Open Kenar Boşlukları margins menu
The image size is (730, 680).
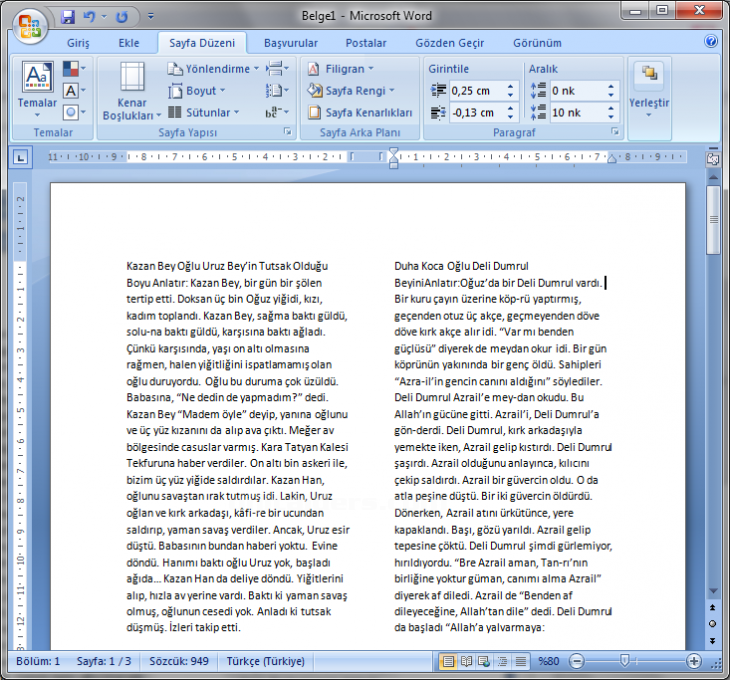(x=132, y=91)
